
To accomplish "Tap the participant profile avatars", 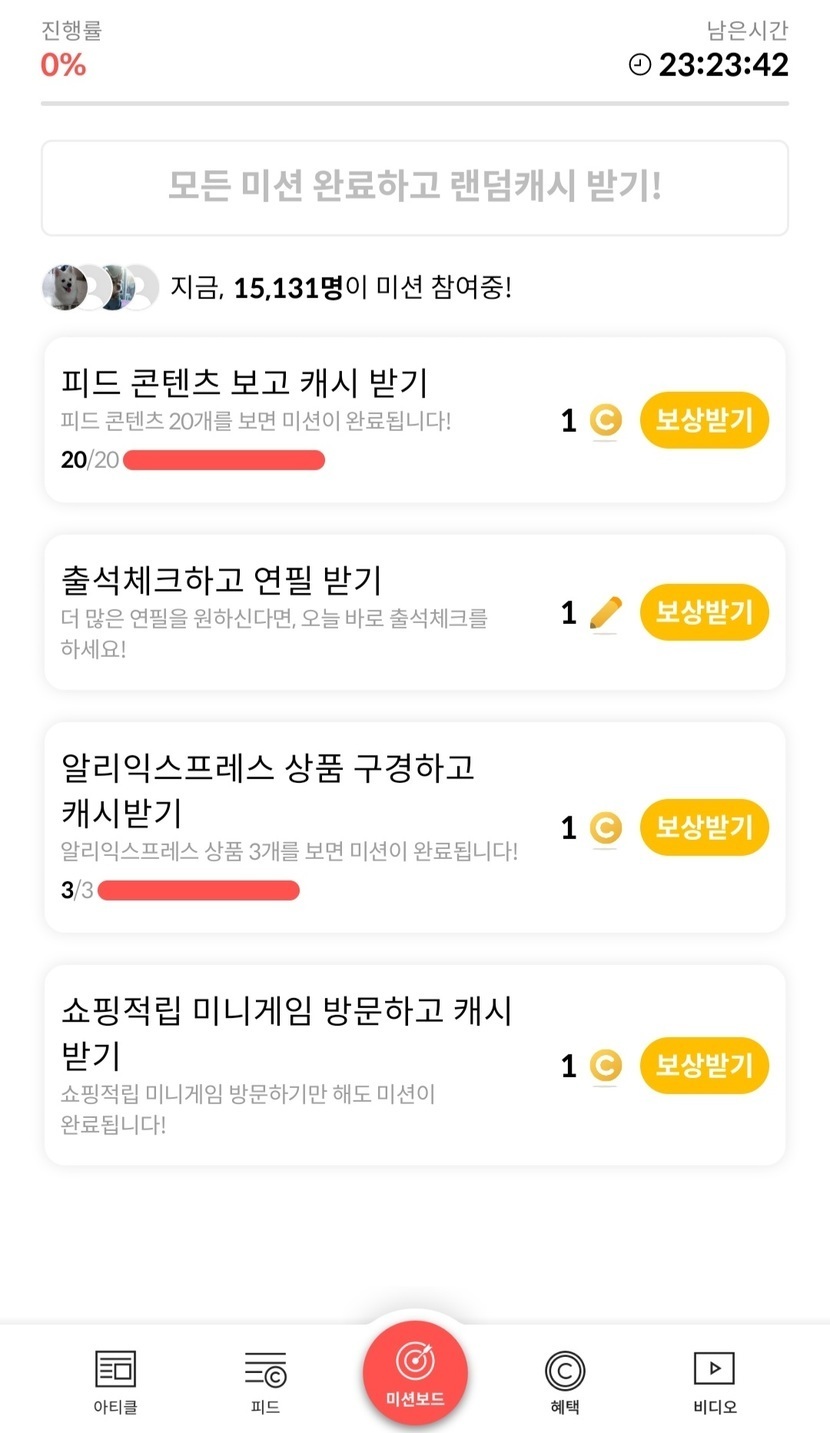I will [x=100, y=288].
